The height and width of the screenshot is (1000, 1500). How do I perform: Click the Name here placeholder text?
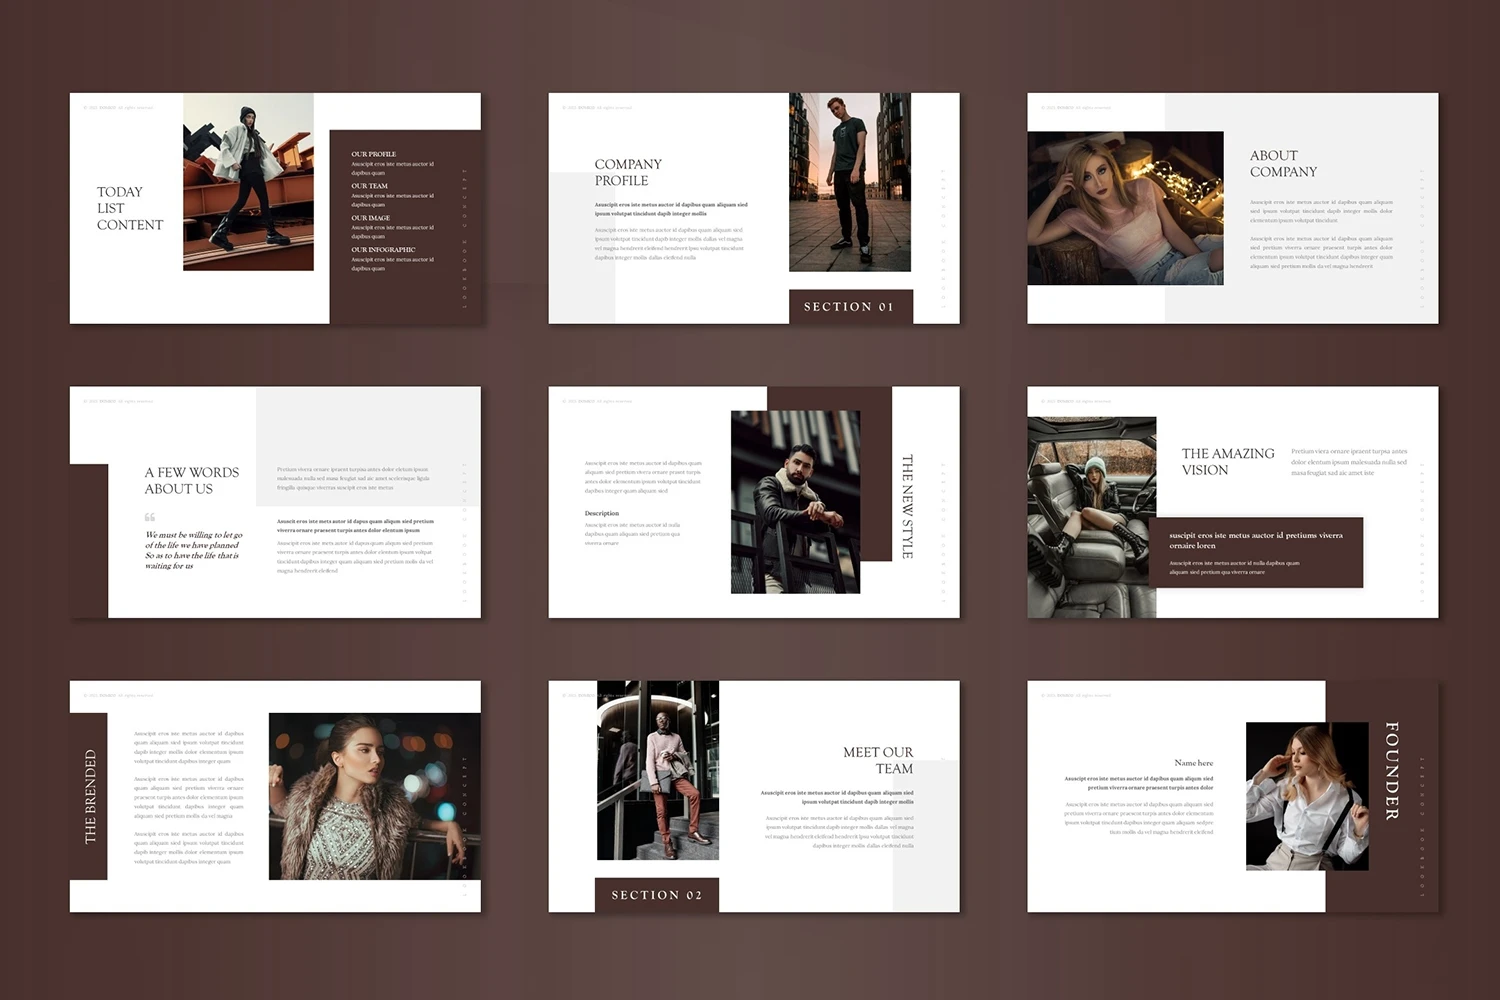click(1193, 763)
